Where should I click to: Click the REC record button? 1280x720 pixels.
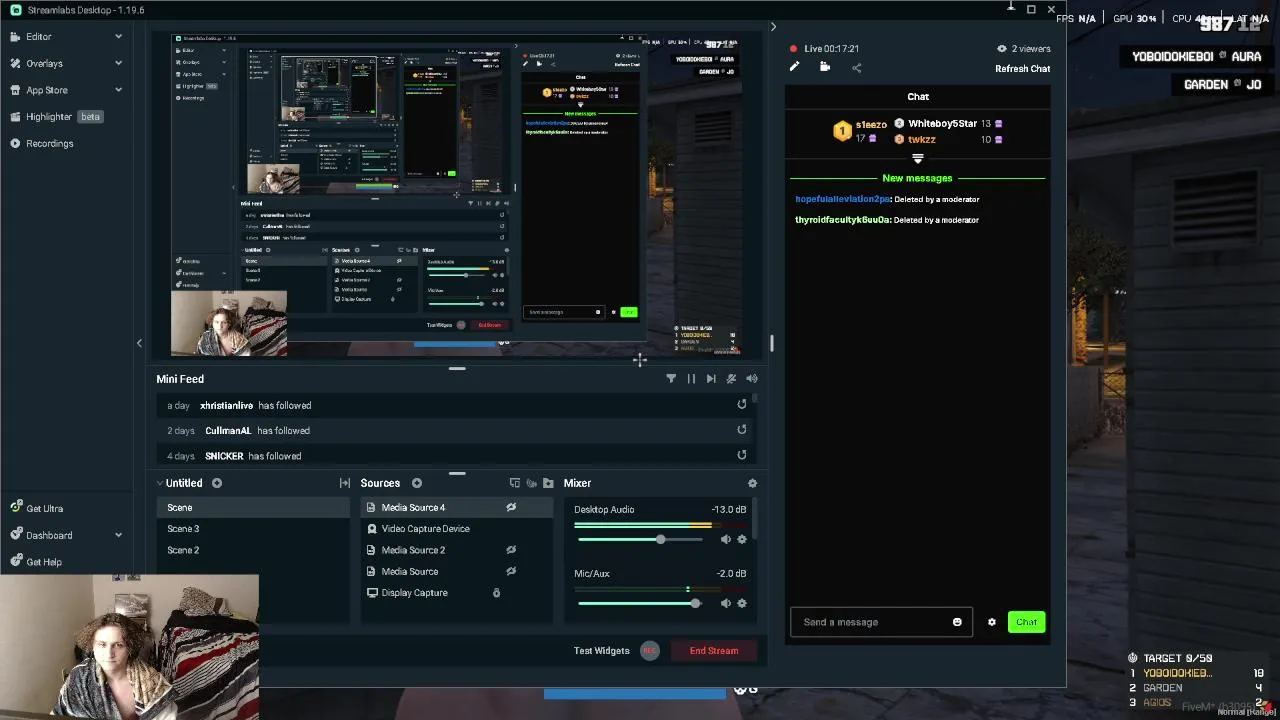pyautogui.click(x=650, y=651)
